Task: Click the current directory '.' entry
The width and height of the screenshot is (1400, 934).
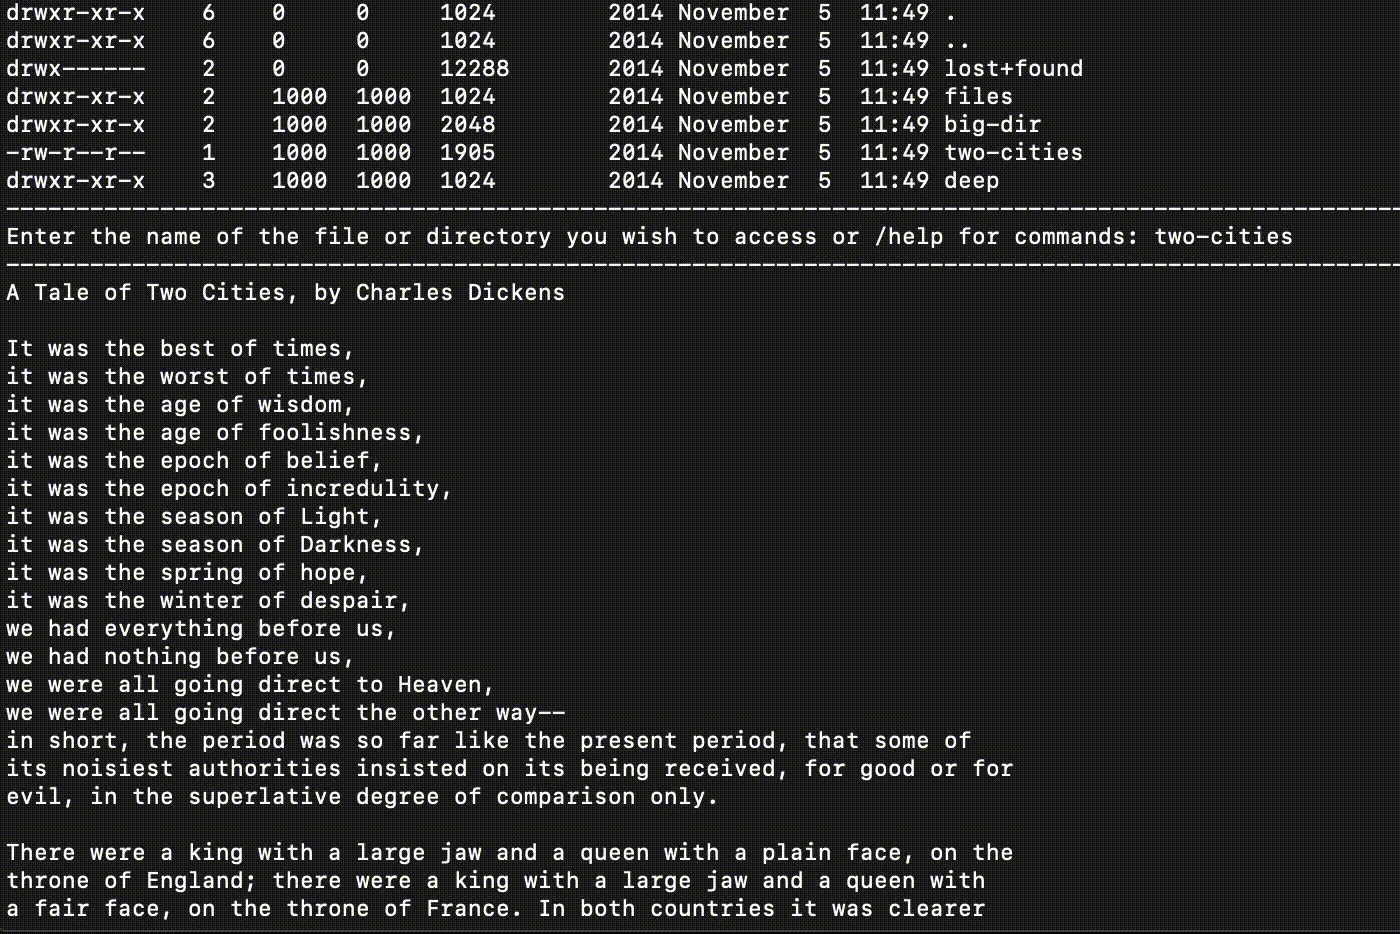Action: (950, 13)
